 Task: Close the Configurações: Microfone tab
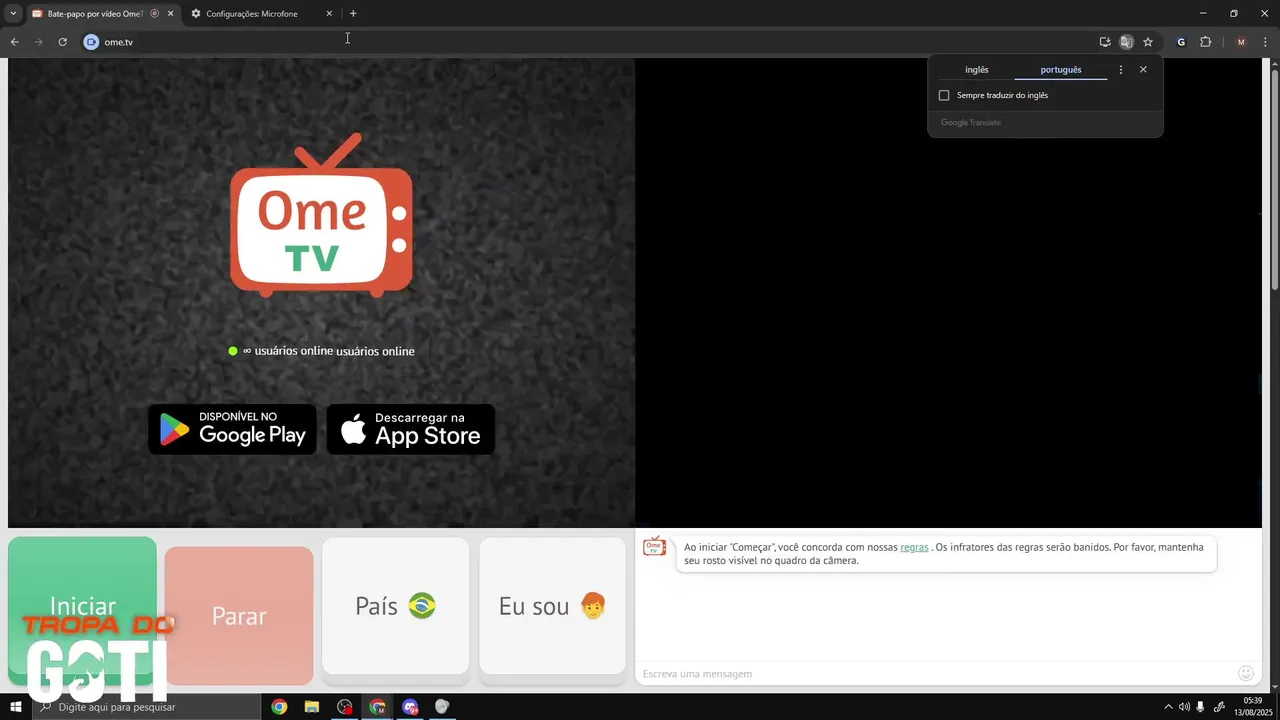pyautogui.click(x=329, y=14)
